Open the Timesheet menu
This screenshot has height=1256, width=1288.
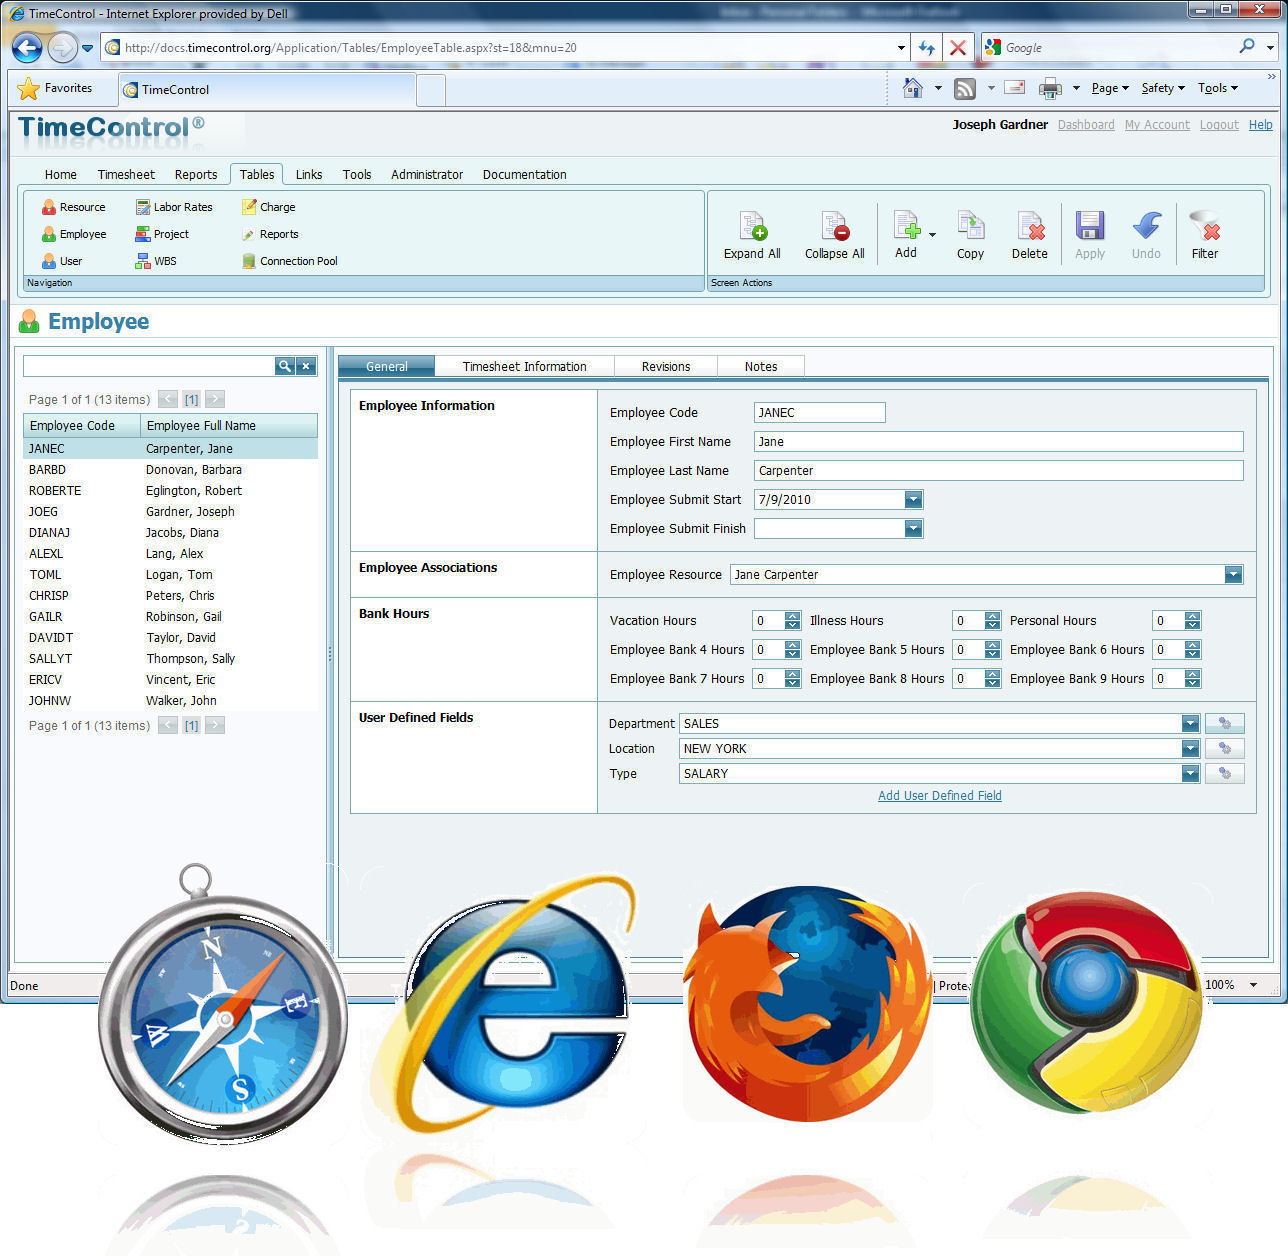tap(126, 174)
